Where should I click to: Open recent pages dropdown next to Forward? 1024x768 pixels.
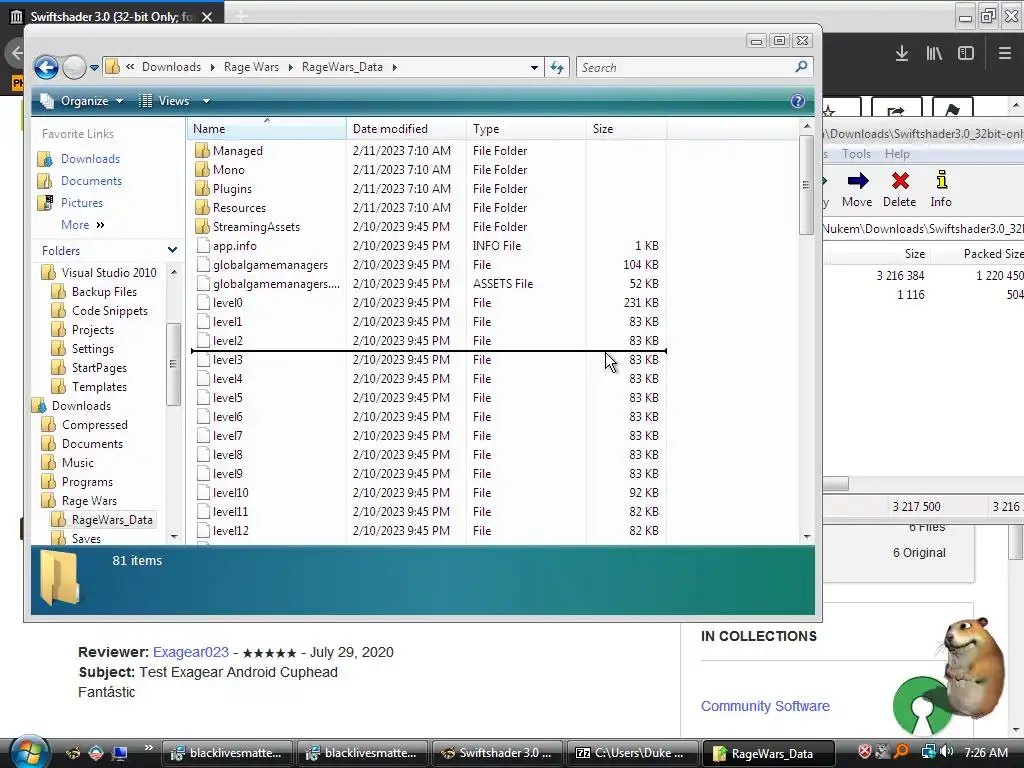[94, 67]
